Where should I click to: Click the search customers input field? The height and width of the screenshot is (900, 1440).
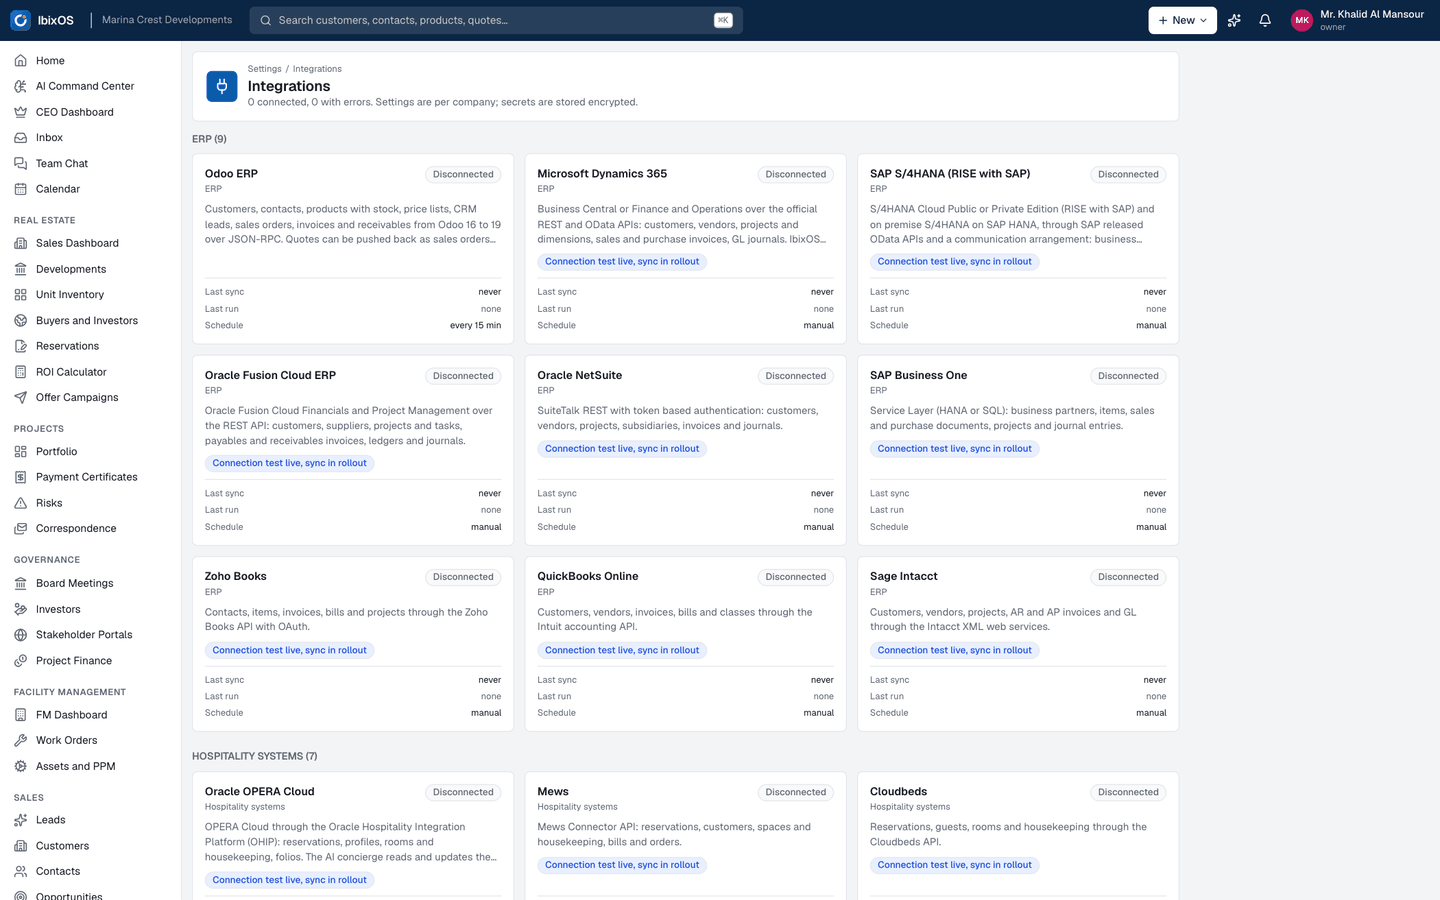pyautogui.click(x=495, y=20)
